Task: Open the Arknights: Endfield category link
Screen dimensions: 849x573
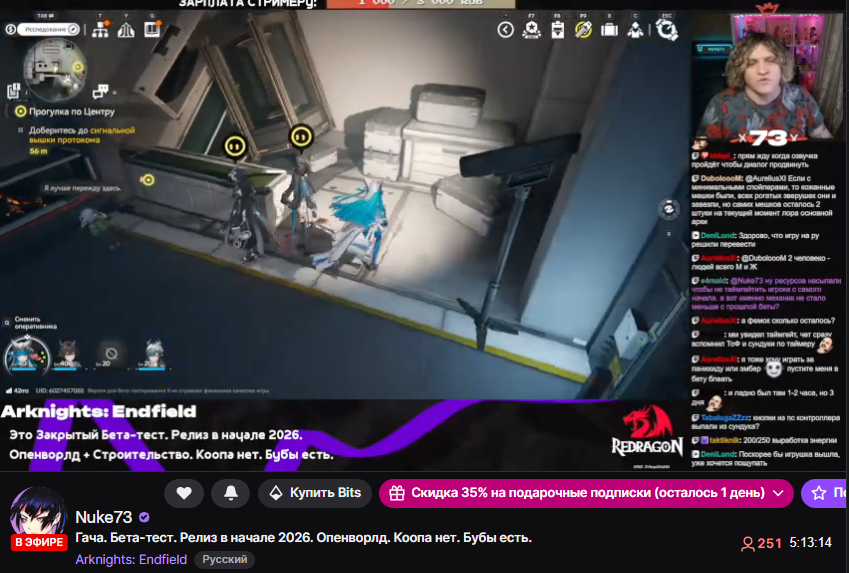Action: click(x=131, y=559)
